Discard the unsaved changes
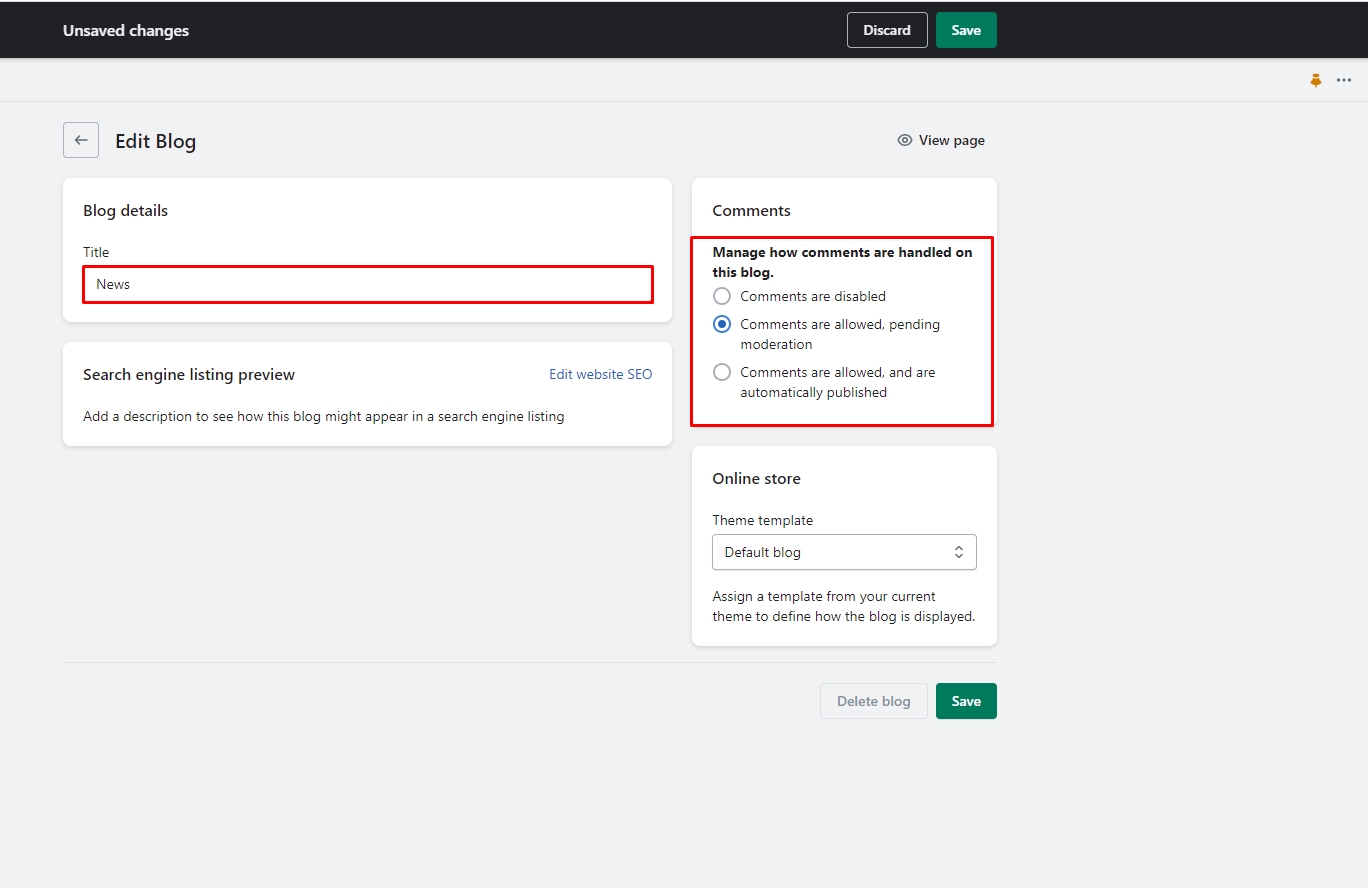Image resolution: width=1368 pixels, height=888 pixels. (x=887, y=30)
